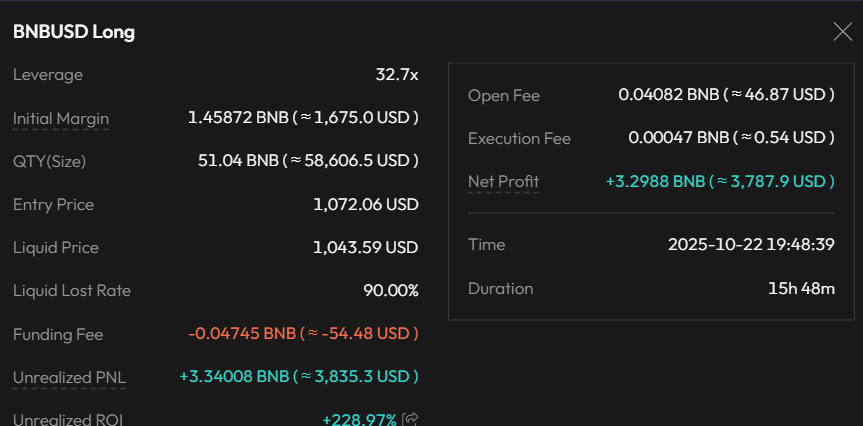This screenshot has width=863, height=426.
Task: Click the +228.97% ROI value
Action: coord(359,420)
